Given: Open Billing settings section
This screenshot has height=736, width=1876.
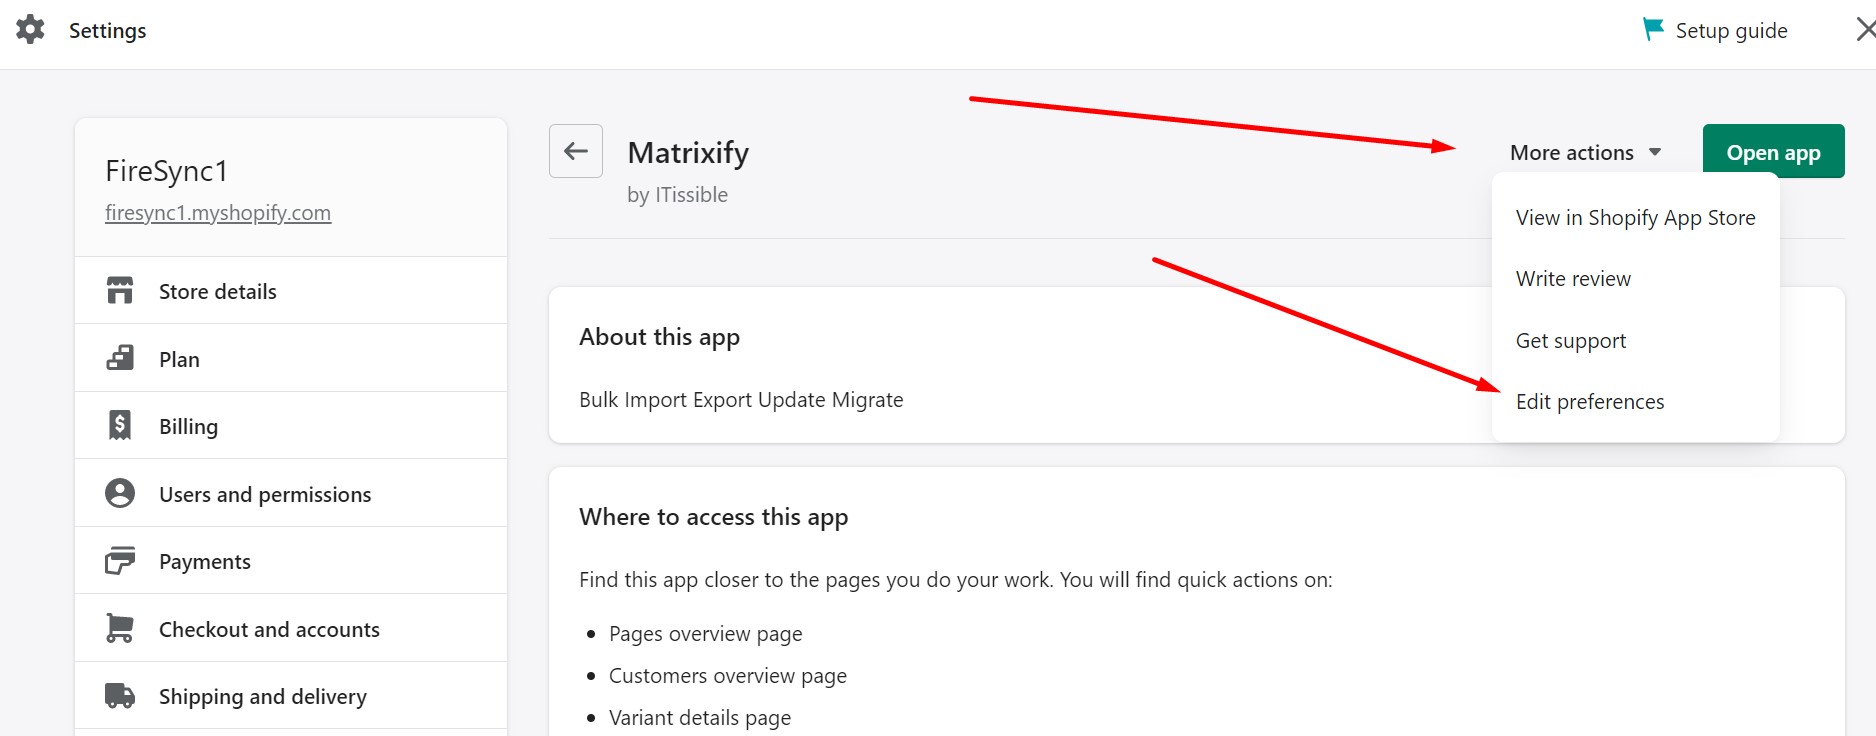Looking at the screenshot, I should coord(291,425).
